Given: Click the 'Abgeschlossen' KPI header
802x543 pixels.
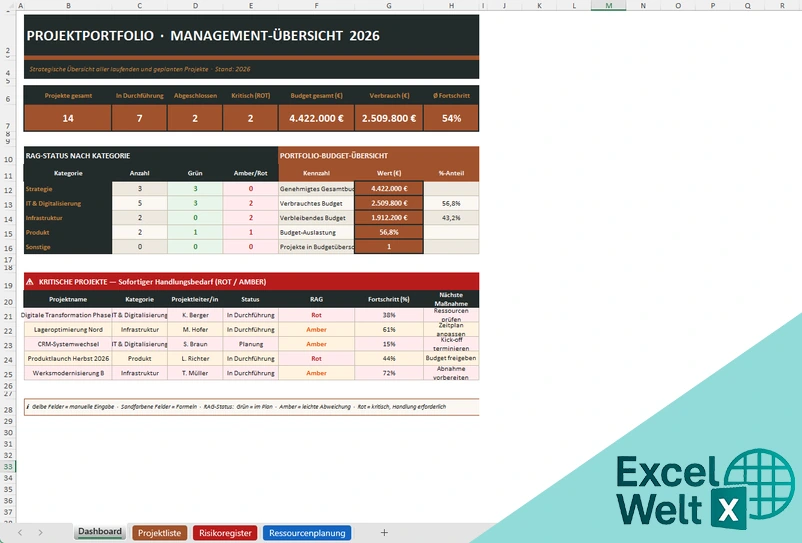Looking at the screenshot, I should coord(195,96).
